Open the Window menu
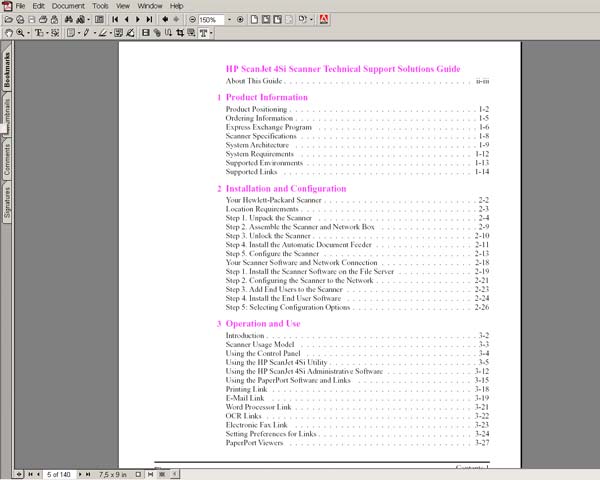 pos(150,6)
